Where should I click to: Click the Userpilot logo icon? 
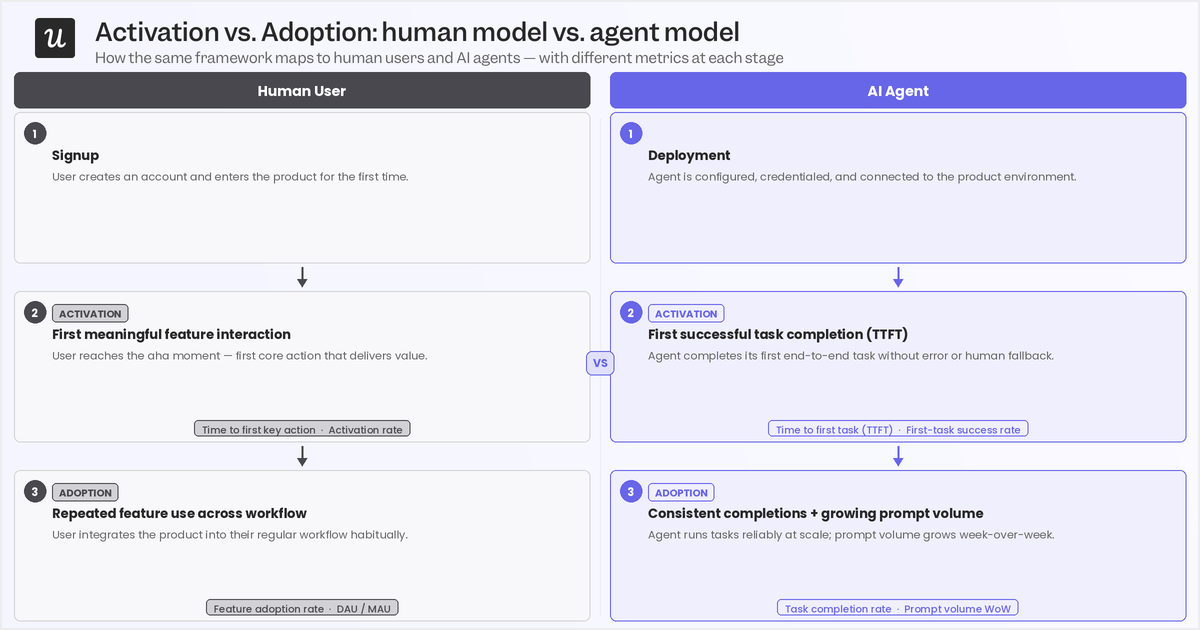tap(55, 38)
